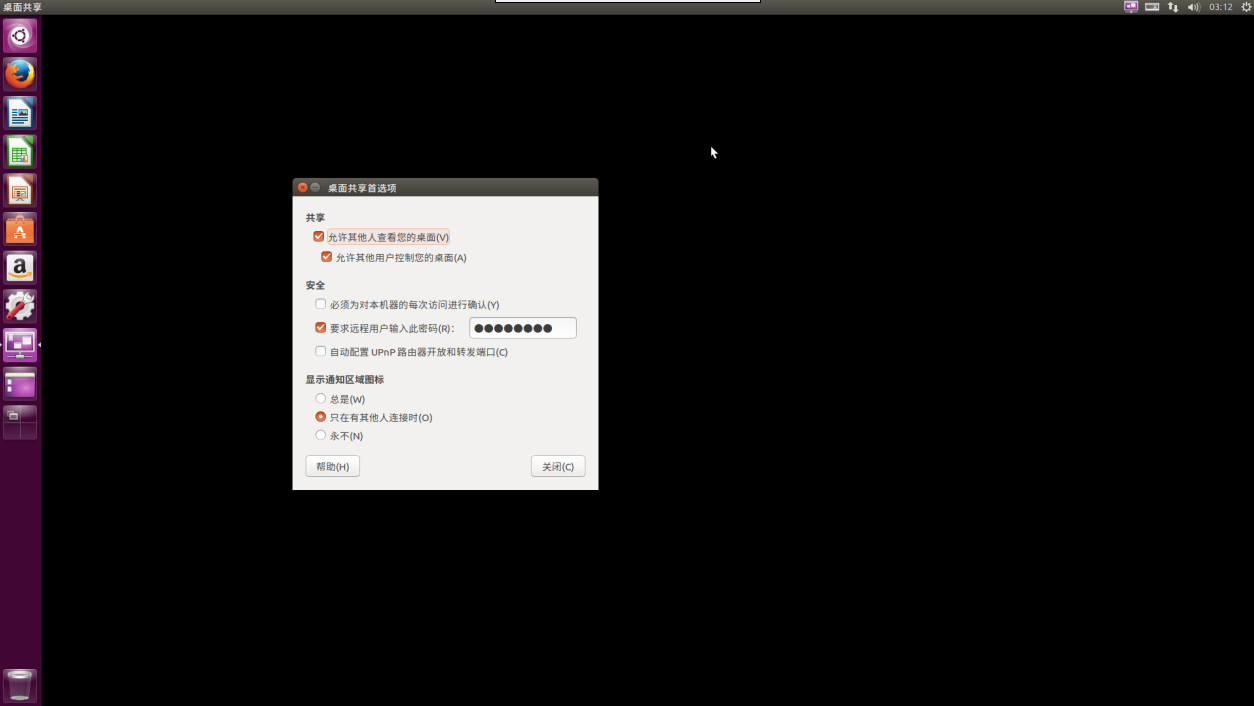
Task: Enable 自动配置 UPnP 路由器 checkbox
Action: [x=320, y=351]
